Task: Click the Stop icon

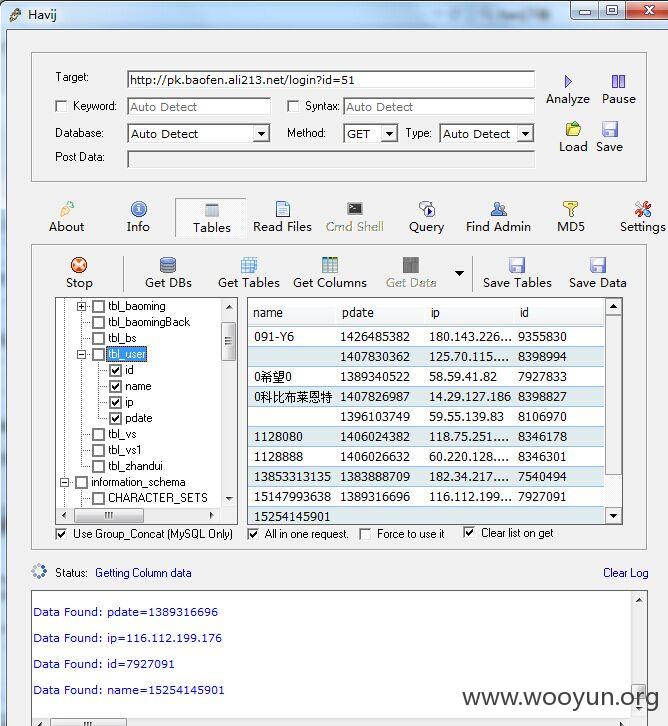Action: (79, 265)
